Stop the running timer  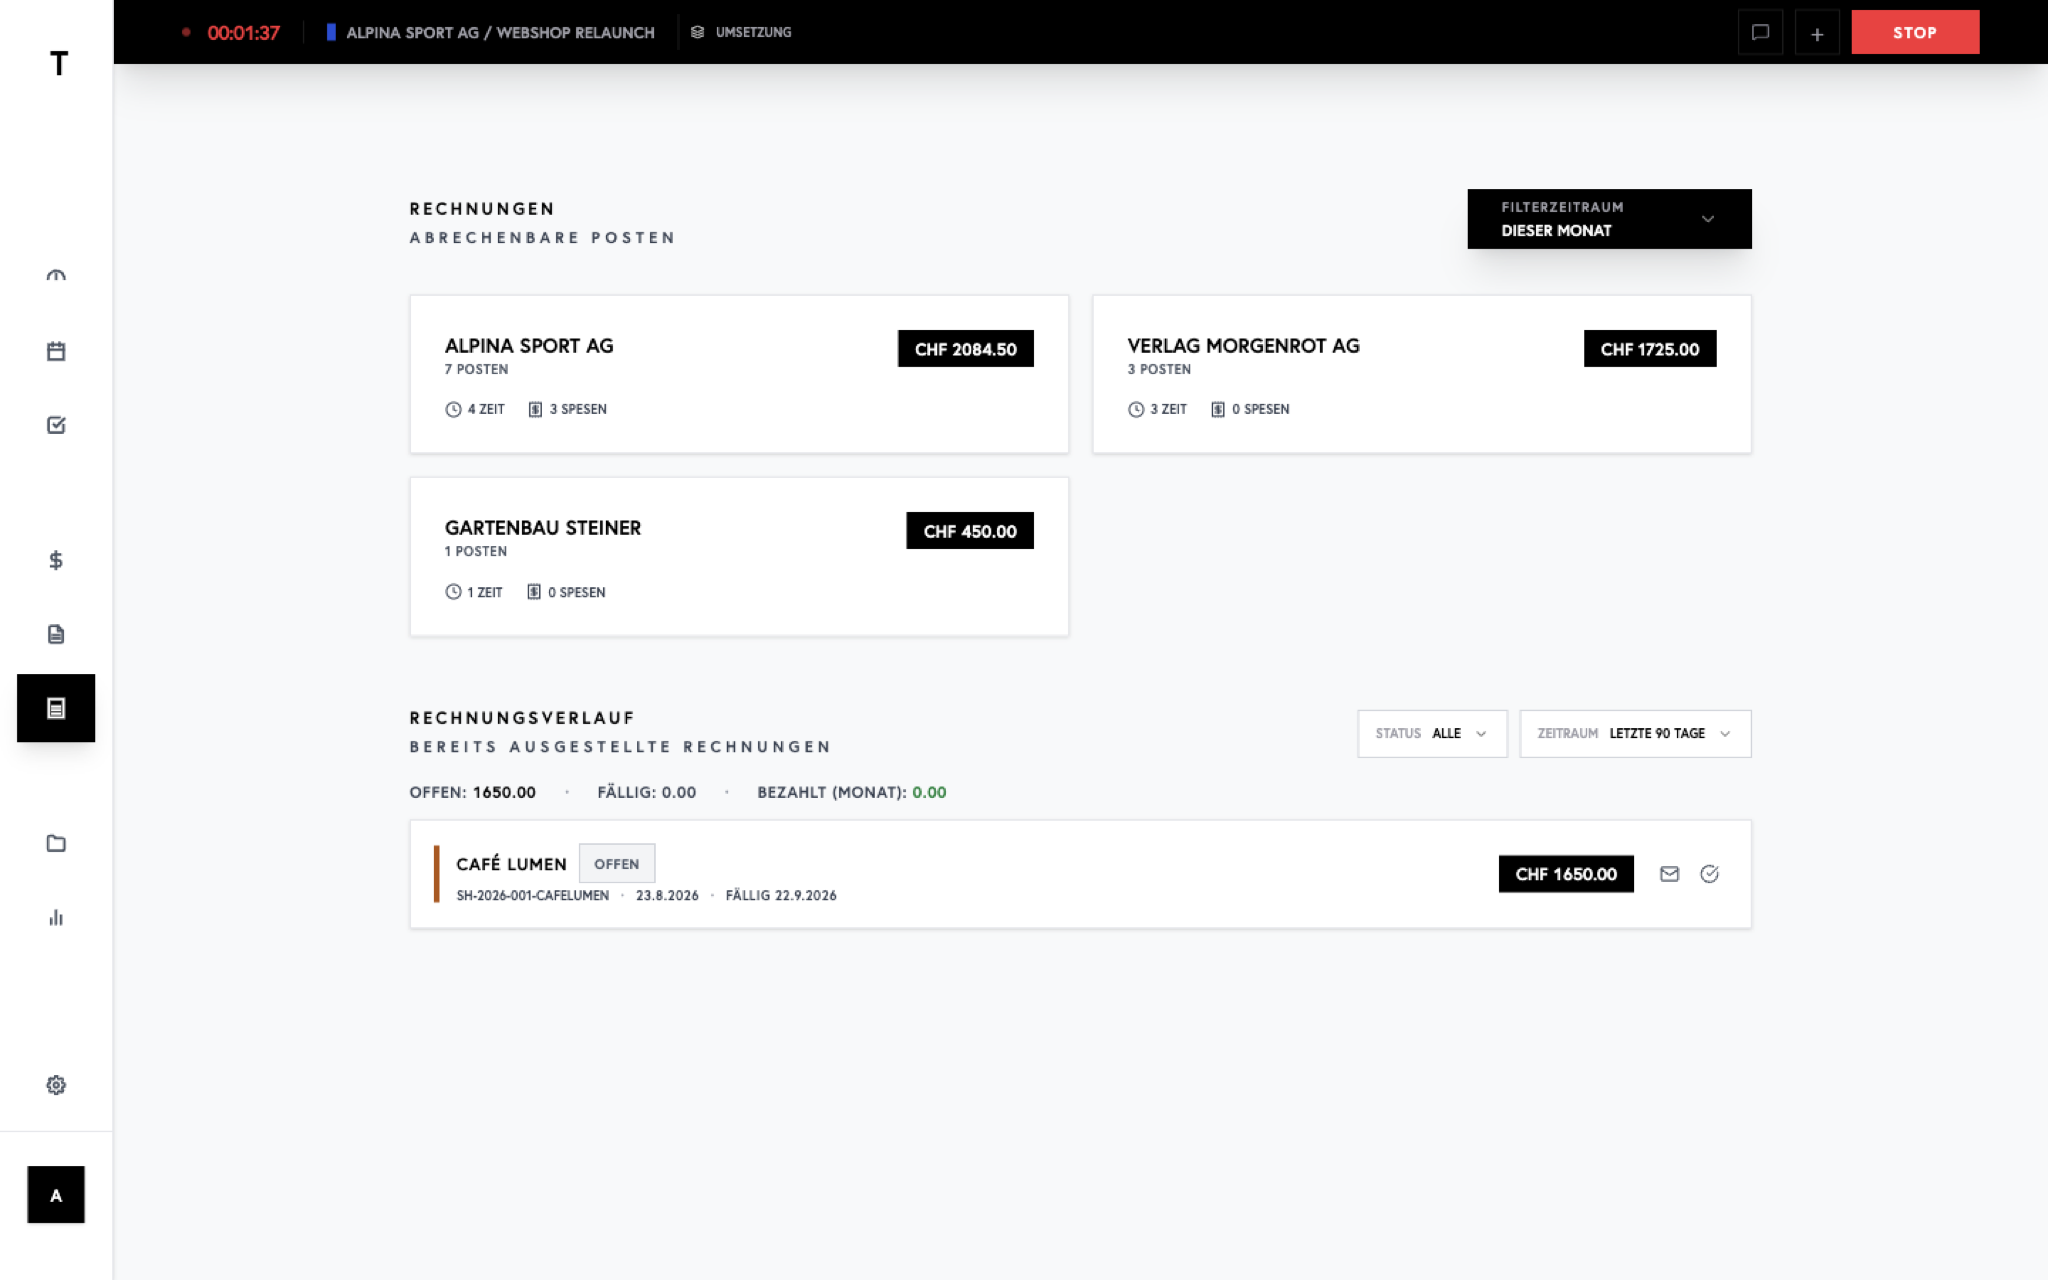(x=1915, y=32)
